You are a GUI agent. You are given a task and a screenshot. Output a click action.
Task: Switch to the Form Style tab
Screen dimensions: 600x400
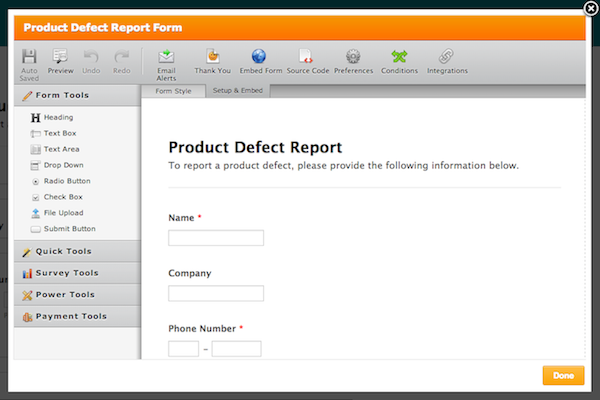[172, 91]
